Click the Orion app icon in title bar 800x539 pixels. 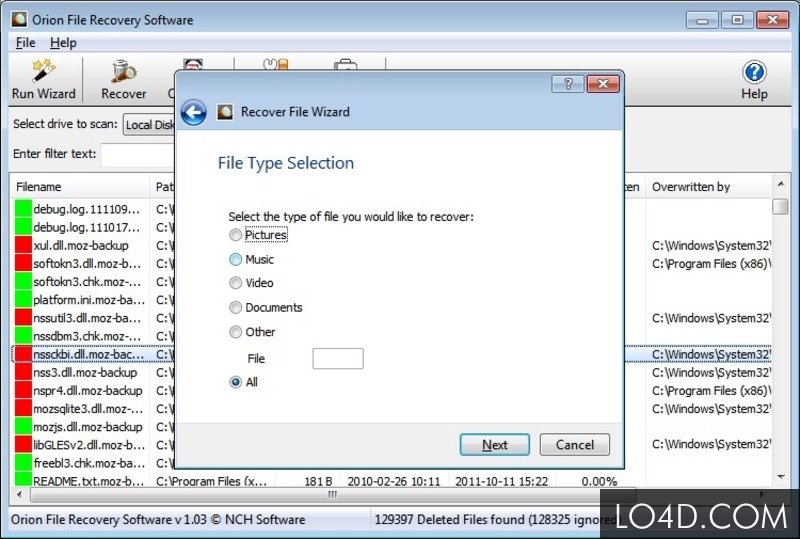click(x=19, y=19)
